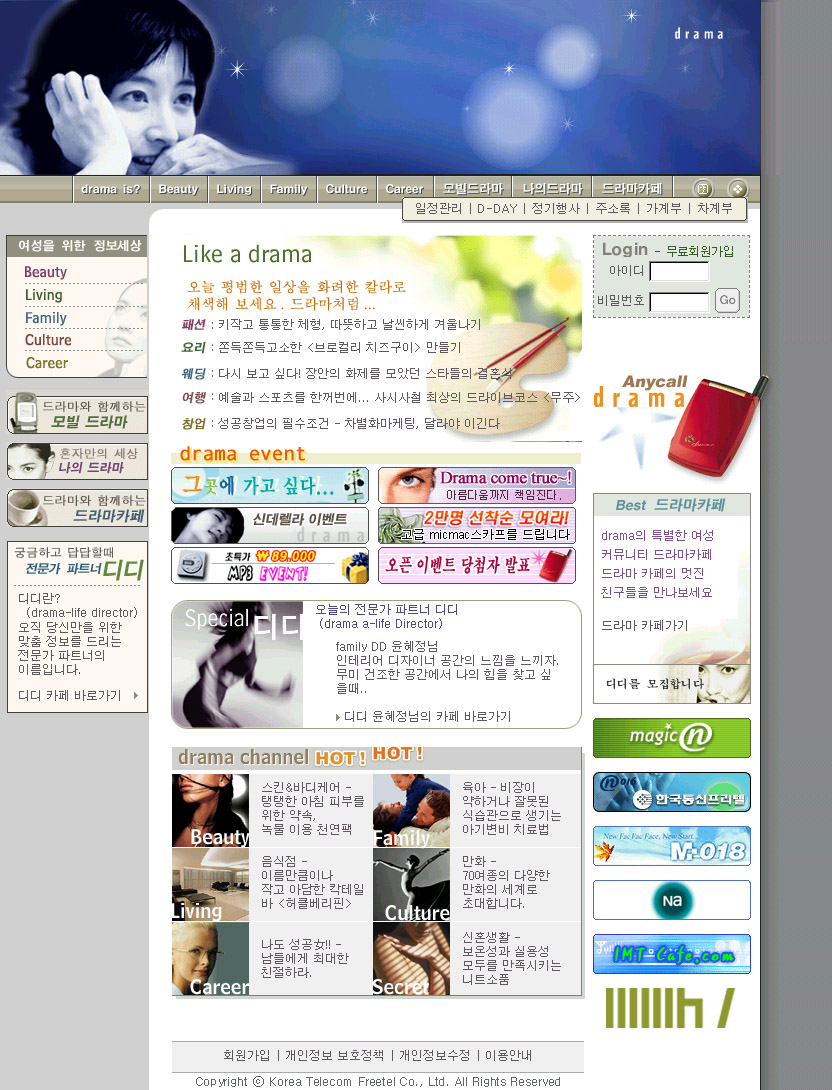The height and width of the screenshot is (1090, 832).
Task: Open the n016 한국통신프리텔 banner
Action: tap(671, 792)
